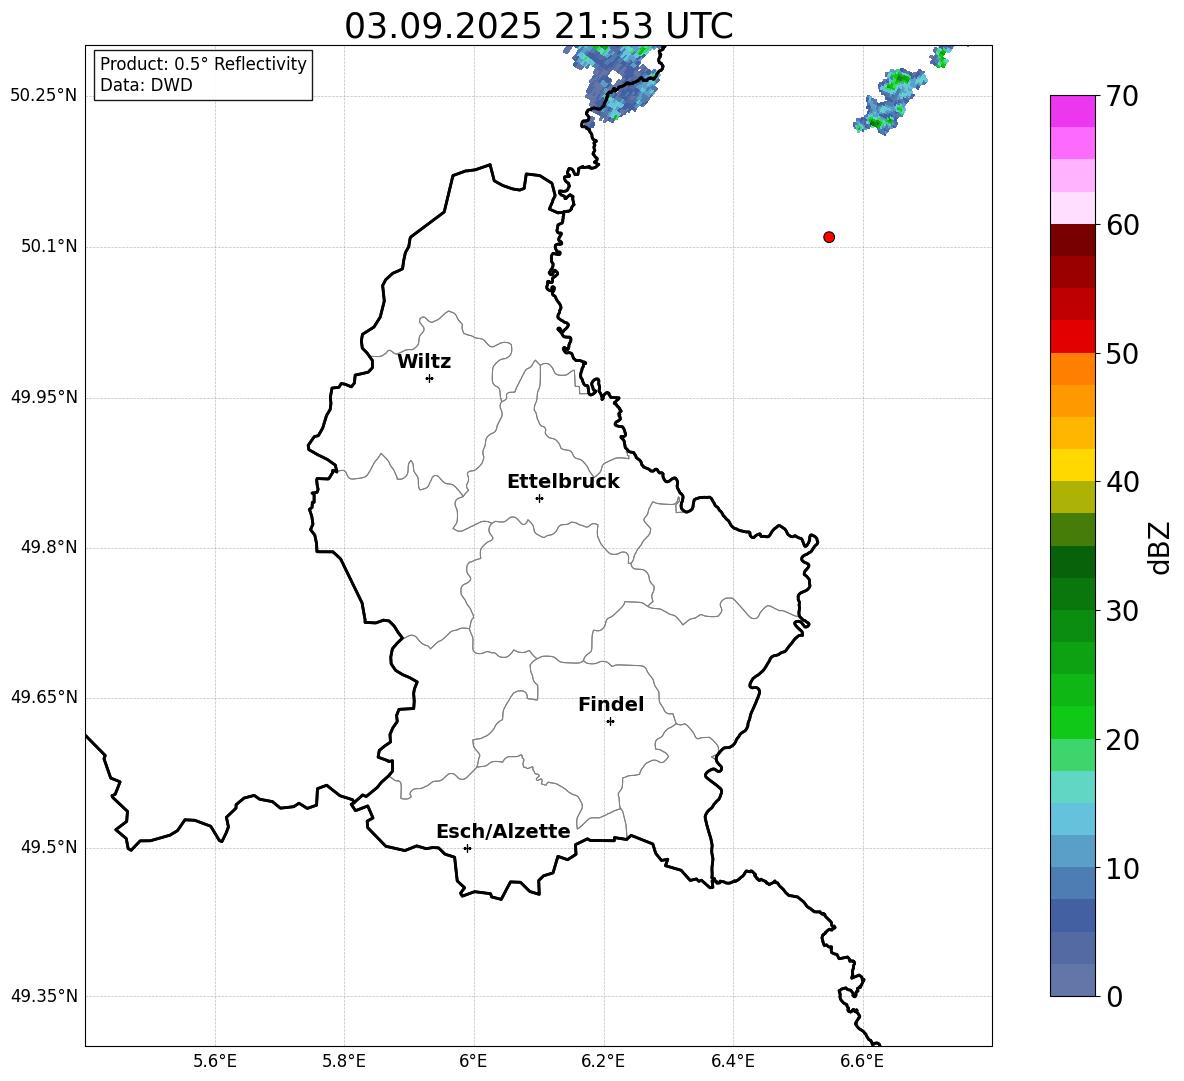
Task: Click the Ettelbruck city label
Action: [x=563, y=482]
